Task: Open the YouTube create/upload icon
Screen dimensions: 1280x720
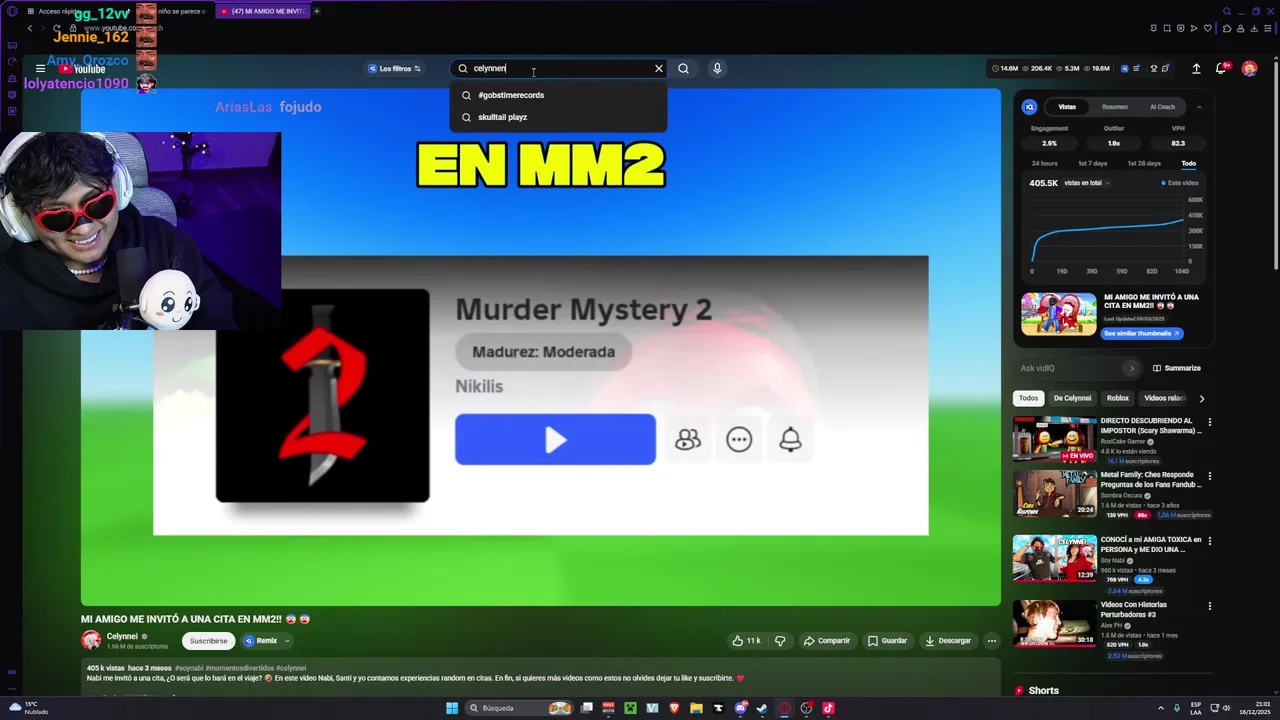Action: point(1196,69)
